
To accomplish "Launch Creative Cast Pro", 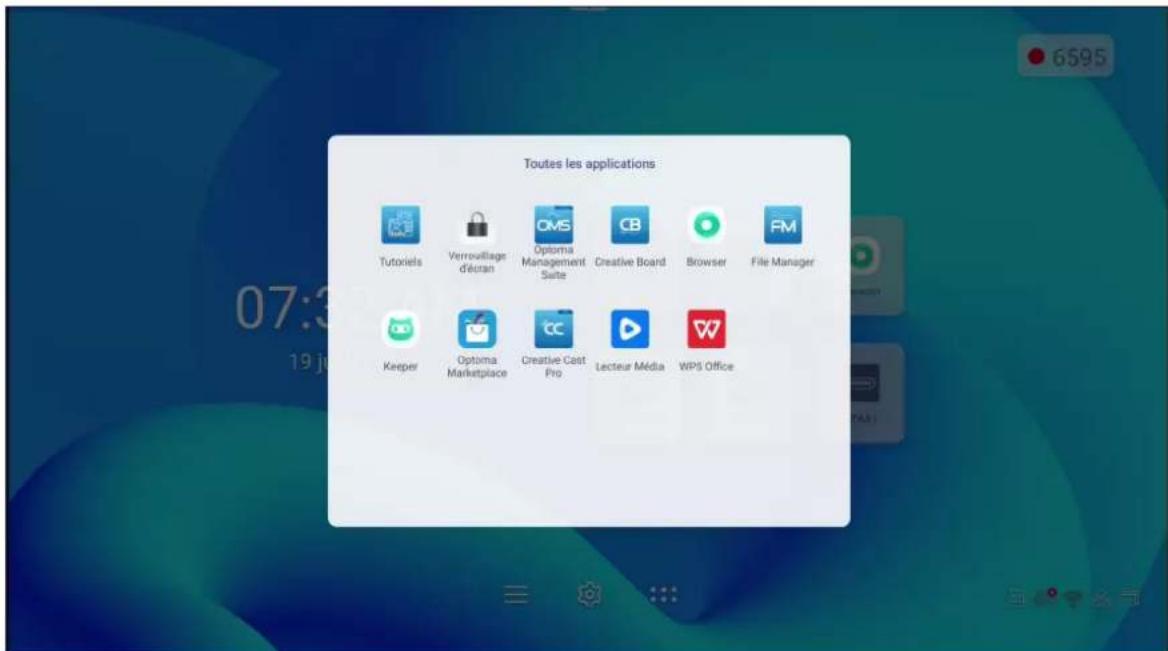I will [553, 329].
